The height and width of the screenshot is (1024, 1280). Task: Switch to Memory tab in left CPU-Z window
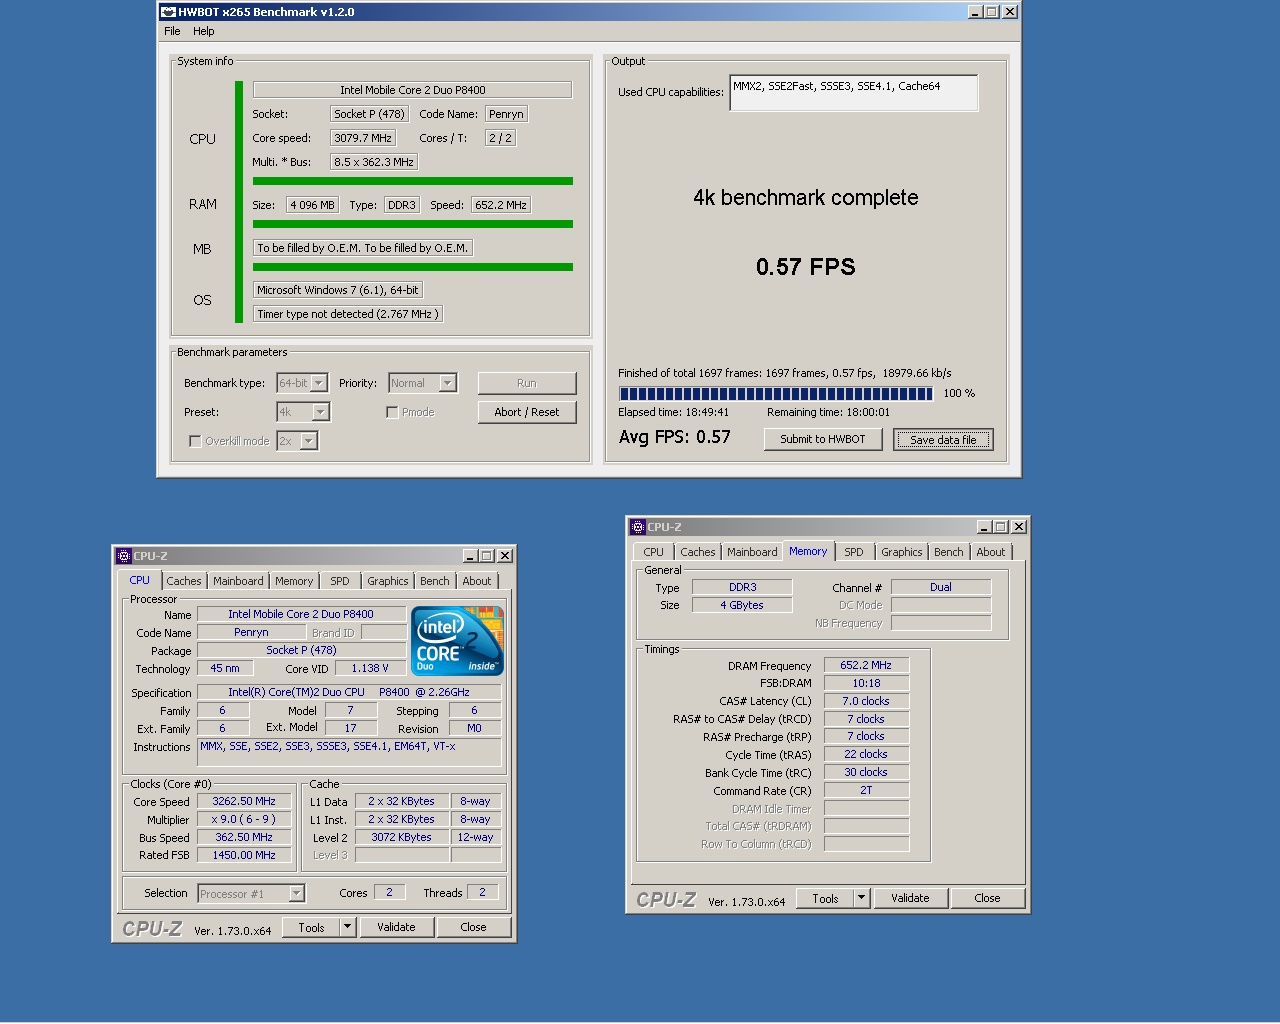[x=294, y=581]
